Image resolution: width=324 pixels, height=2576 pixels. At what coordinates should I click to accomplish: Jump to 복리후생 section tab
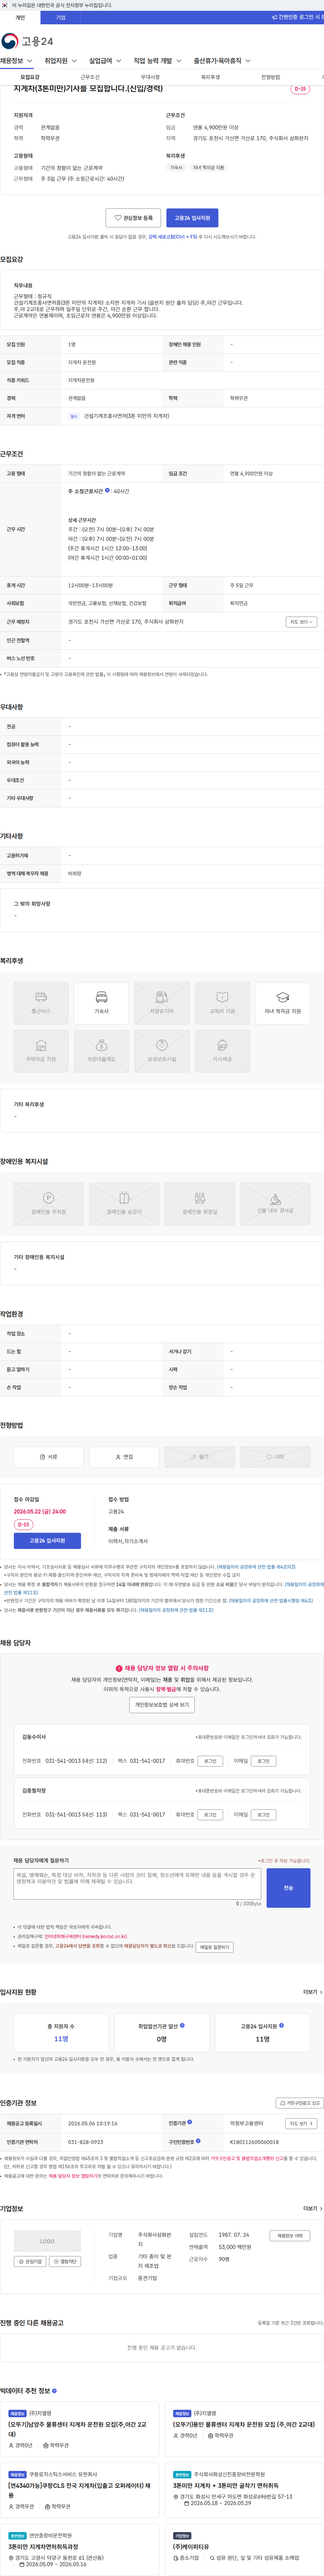pyautogui.click(x=210, y=77)
